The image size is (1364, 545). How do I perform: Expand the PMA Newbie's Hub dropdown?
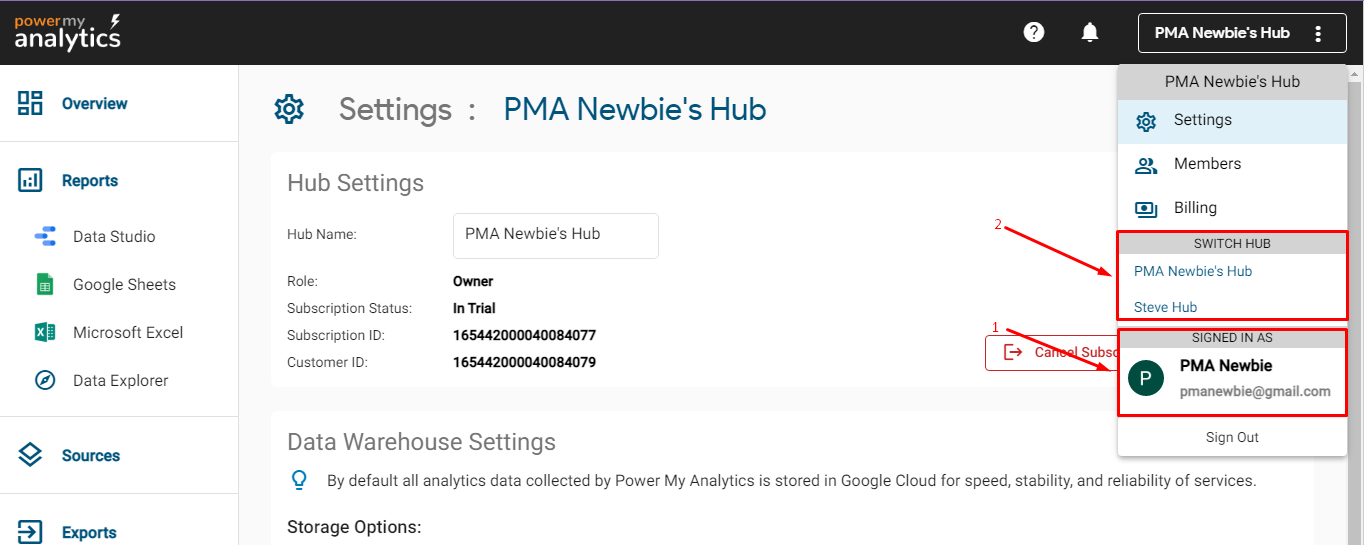[x=1222, y=33]
